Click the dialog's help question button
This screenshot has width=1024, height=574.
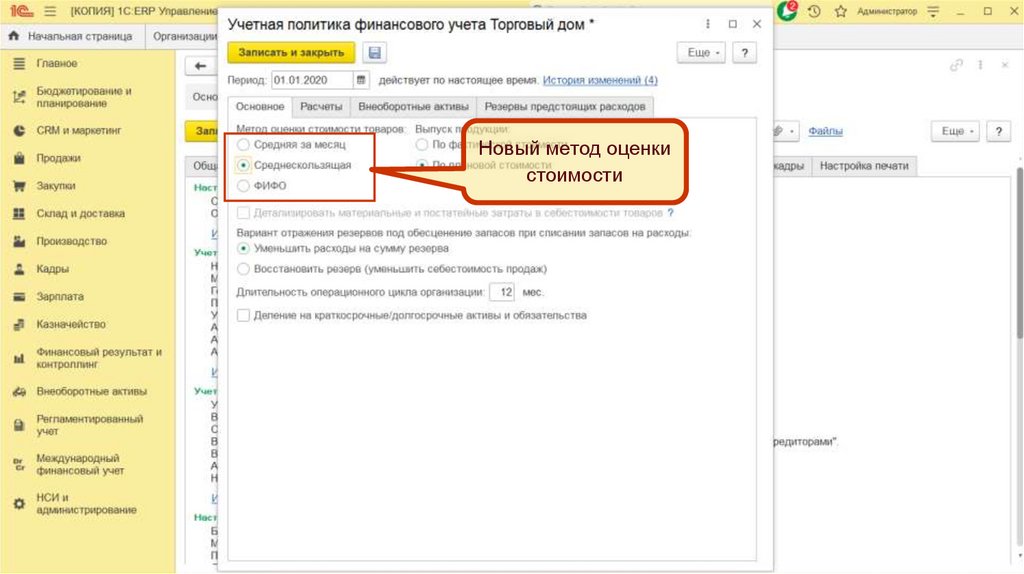744,53
